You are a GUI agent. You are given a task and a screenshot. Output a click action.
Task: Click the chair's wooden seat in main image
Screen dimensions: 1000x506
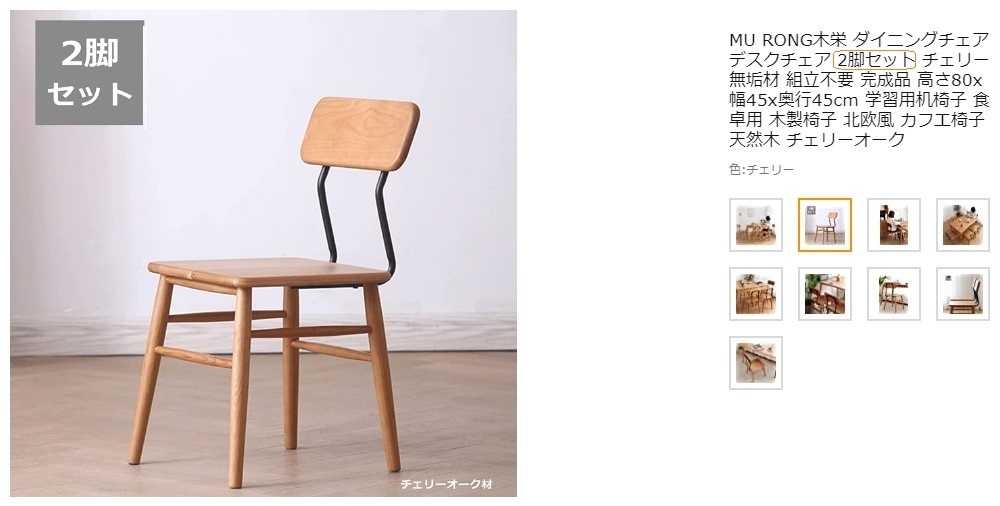[269, 271]
